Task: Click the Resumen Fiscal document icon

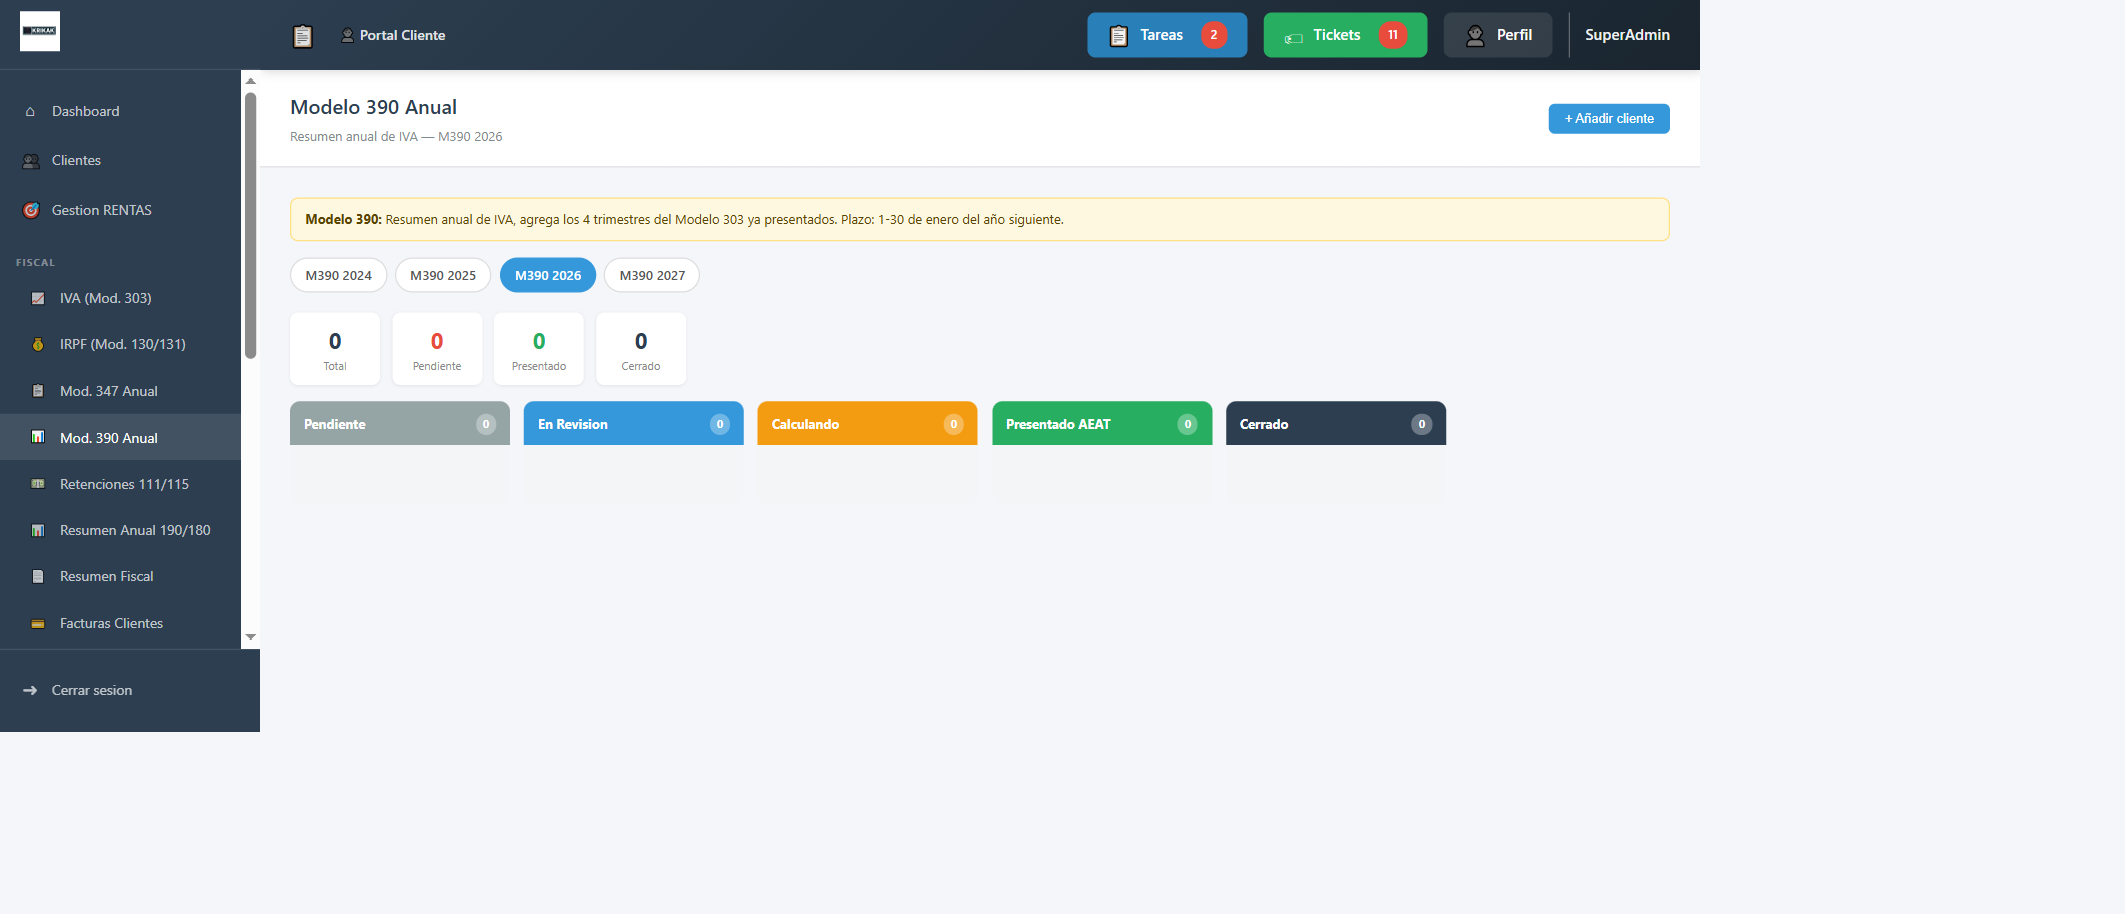Action: 38,576
